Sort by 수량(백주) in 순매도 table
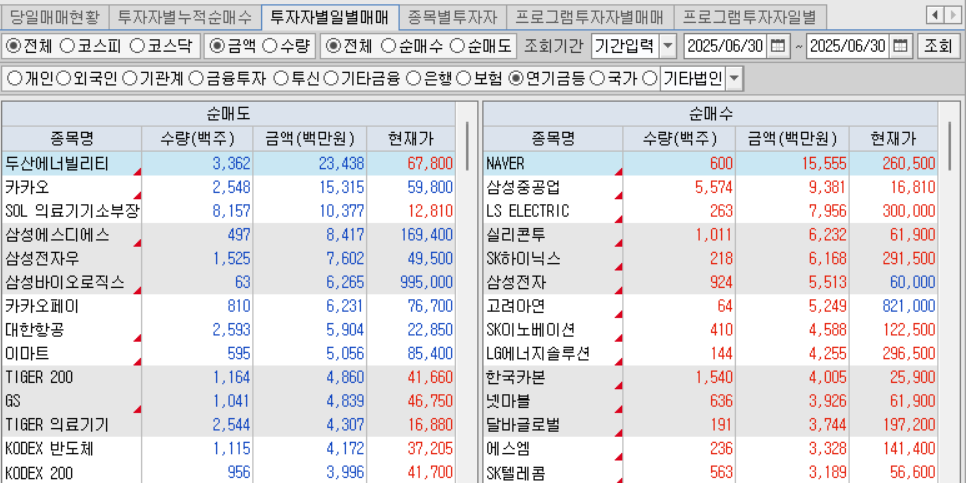Screen dimensions: 966x483 [197, 139]
